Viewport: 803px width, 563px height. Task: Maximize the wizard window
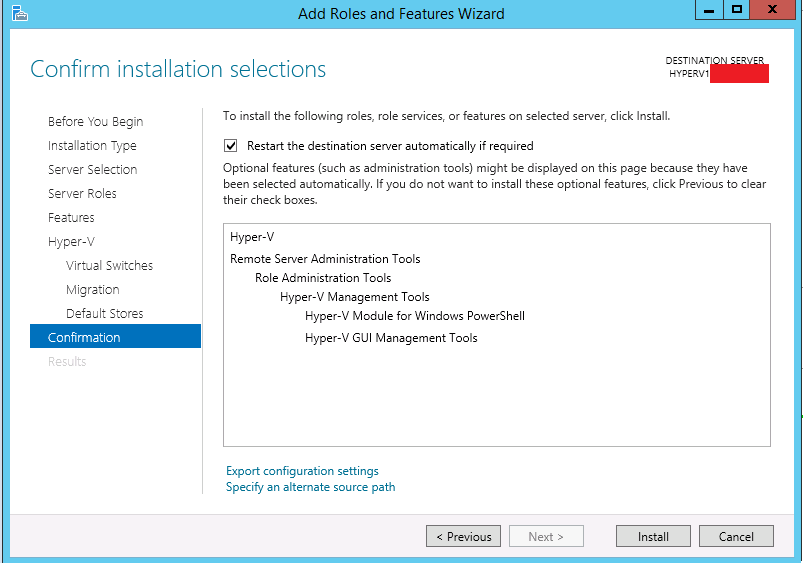tap(736, 10)
